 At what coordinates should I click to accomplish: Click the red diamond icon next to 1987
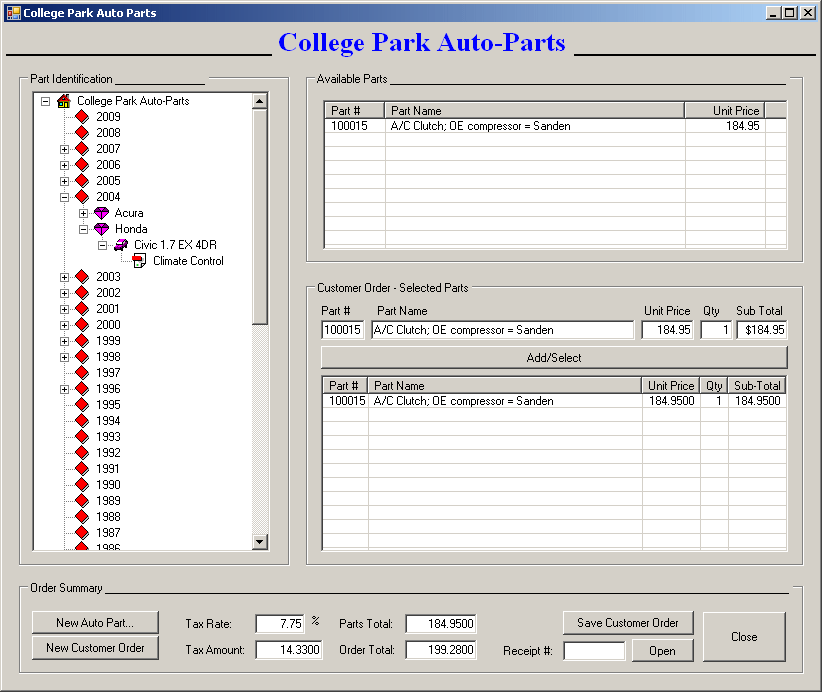[82, 533]
